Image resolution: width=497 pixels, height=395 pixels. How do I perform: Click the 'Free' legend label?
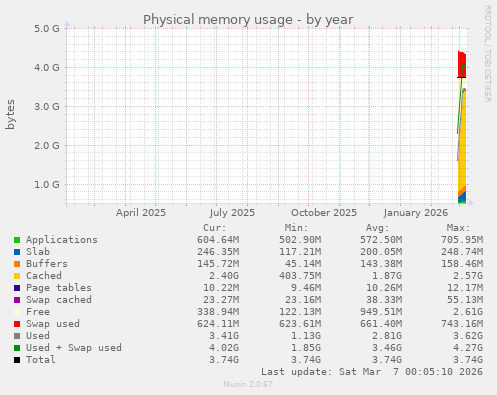[38, 312]
